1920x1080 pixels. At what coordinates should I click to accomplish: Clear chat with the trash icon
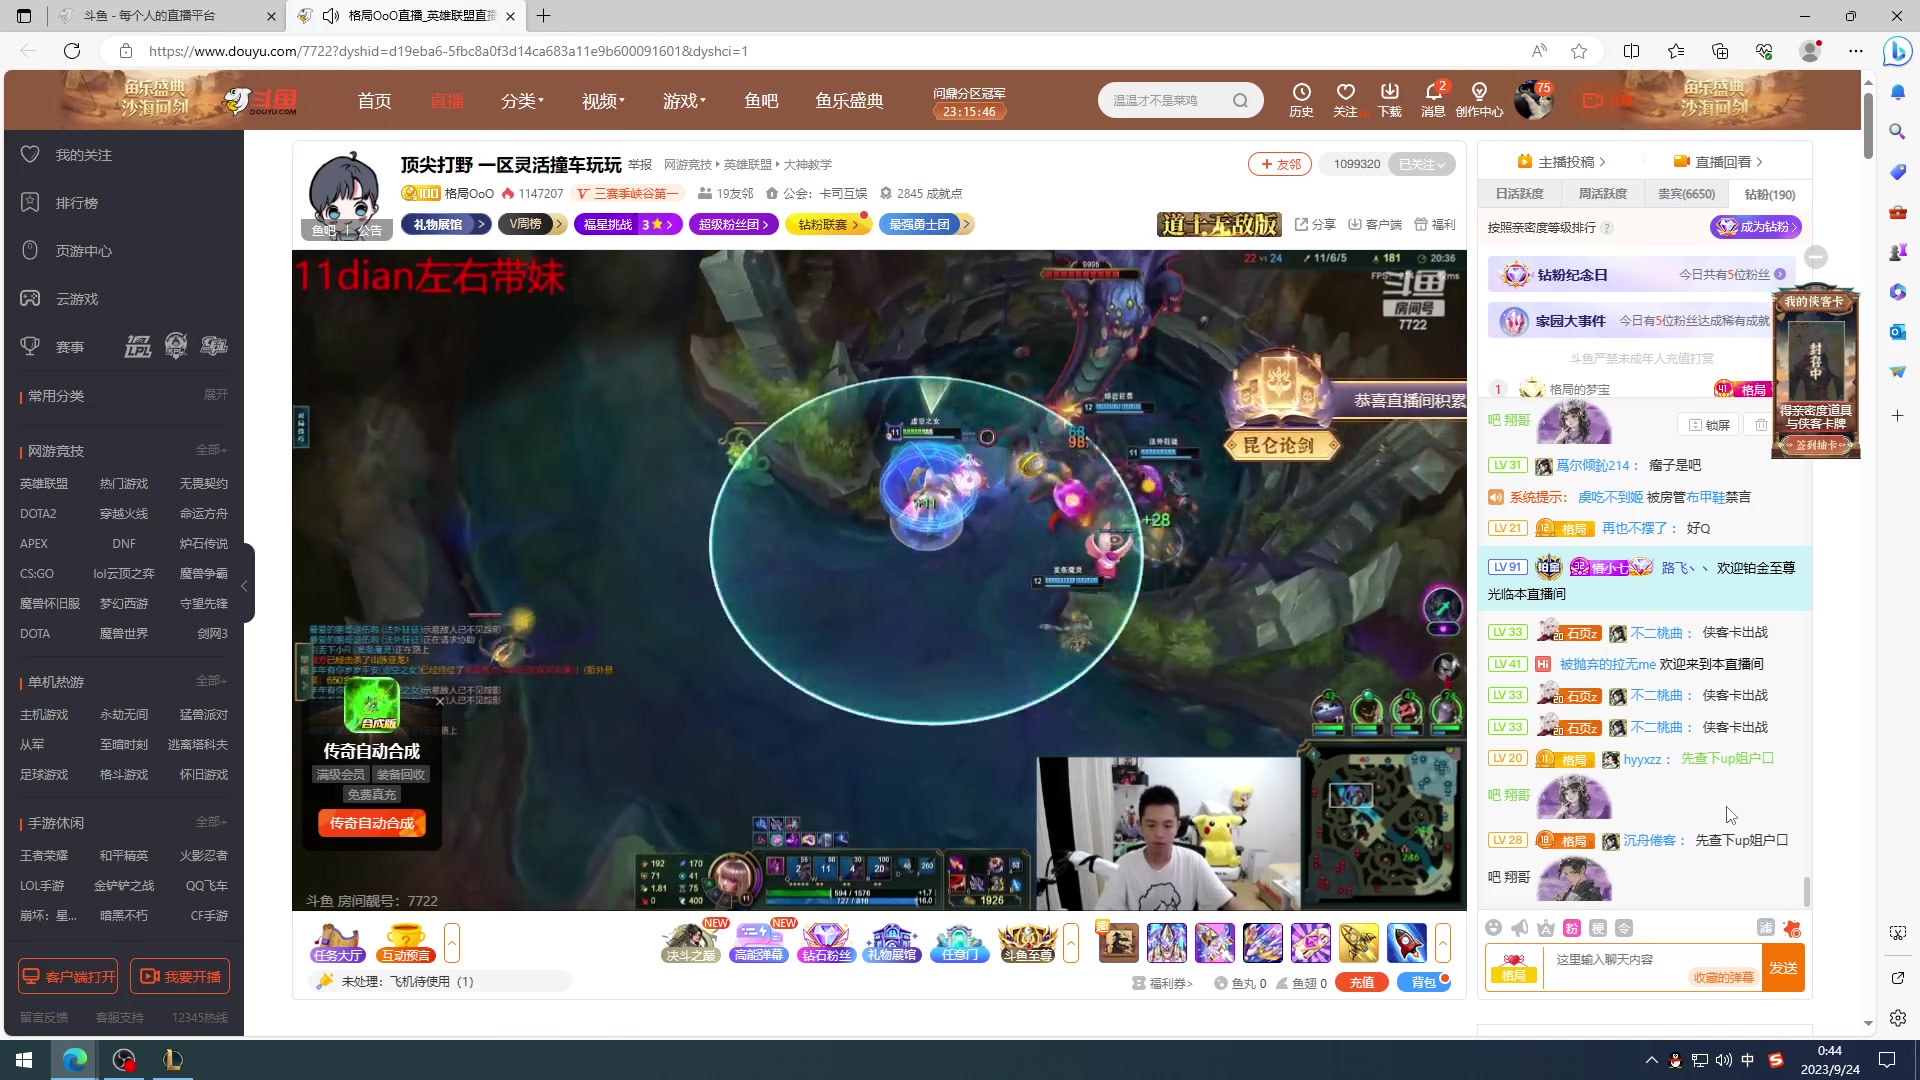[1761, 425]
